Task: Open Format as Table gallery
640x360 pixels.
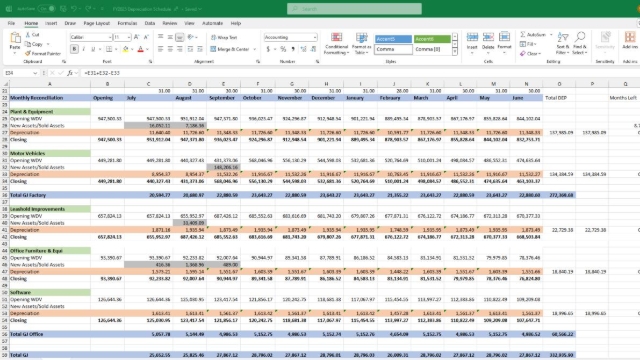Action: pos(361,43)
